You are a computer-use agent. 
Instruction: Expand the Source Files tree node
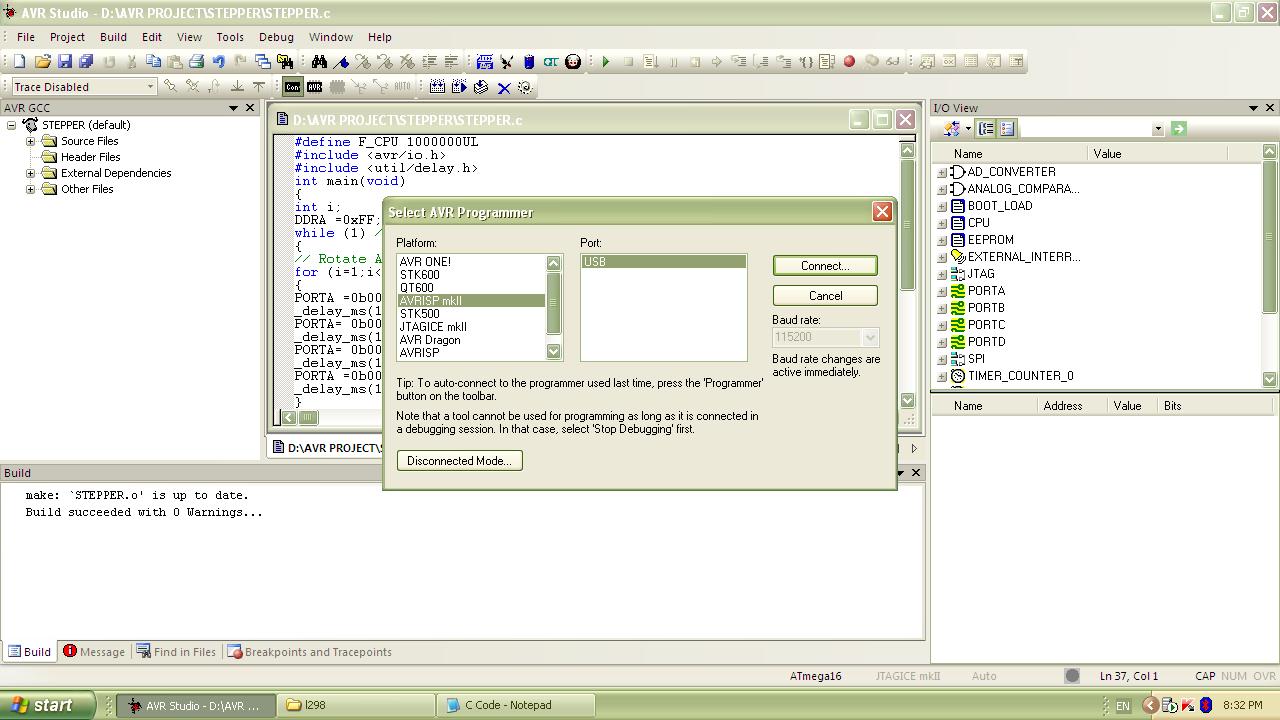tap(30, 141)
